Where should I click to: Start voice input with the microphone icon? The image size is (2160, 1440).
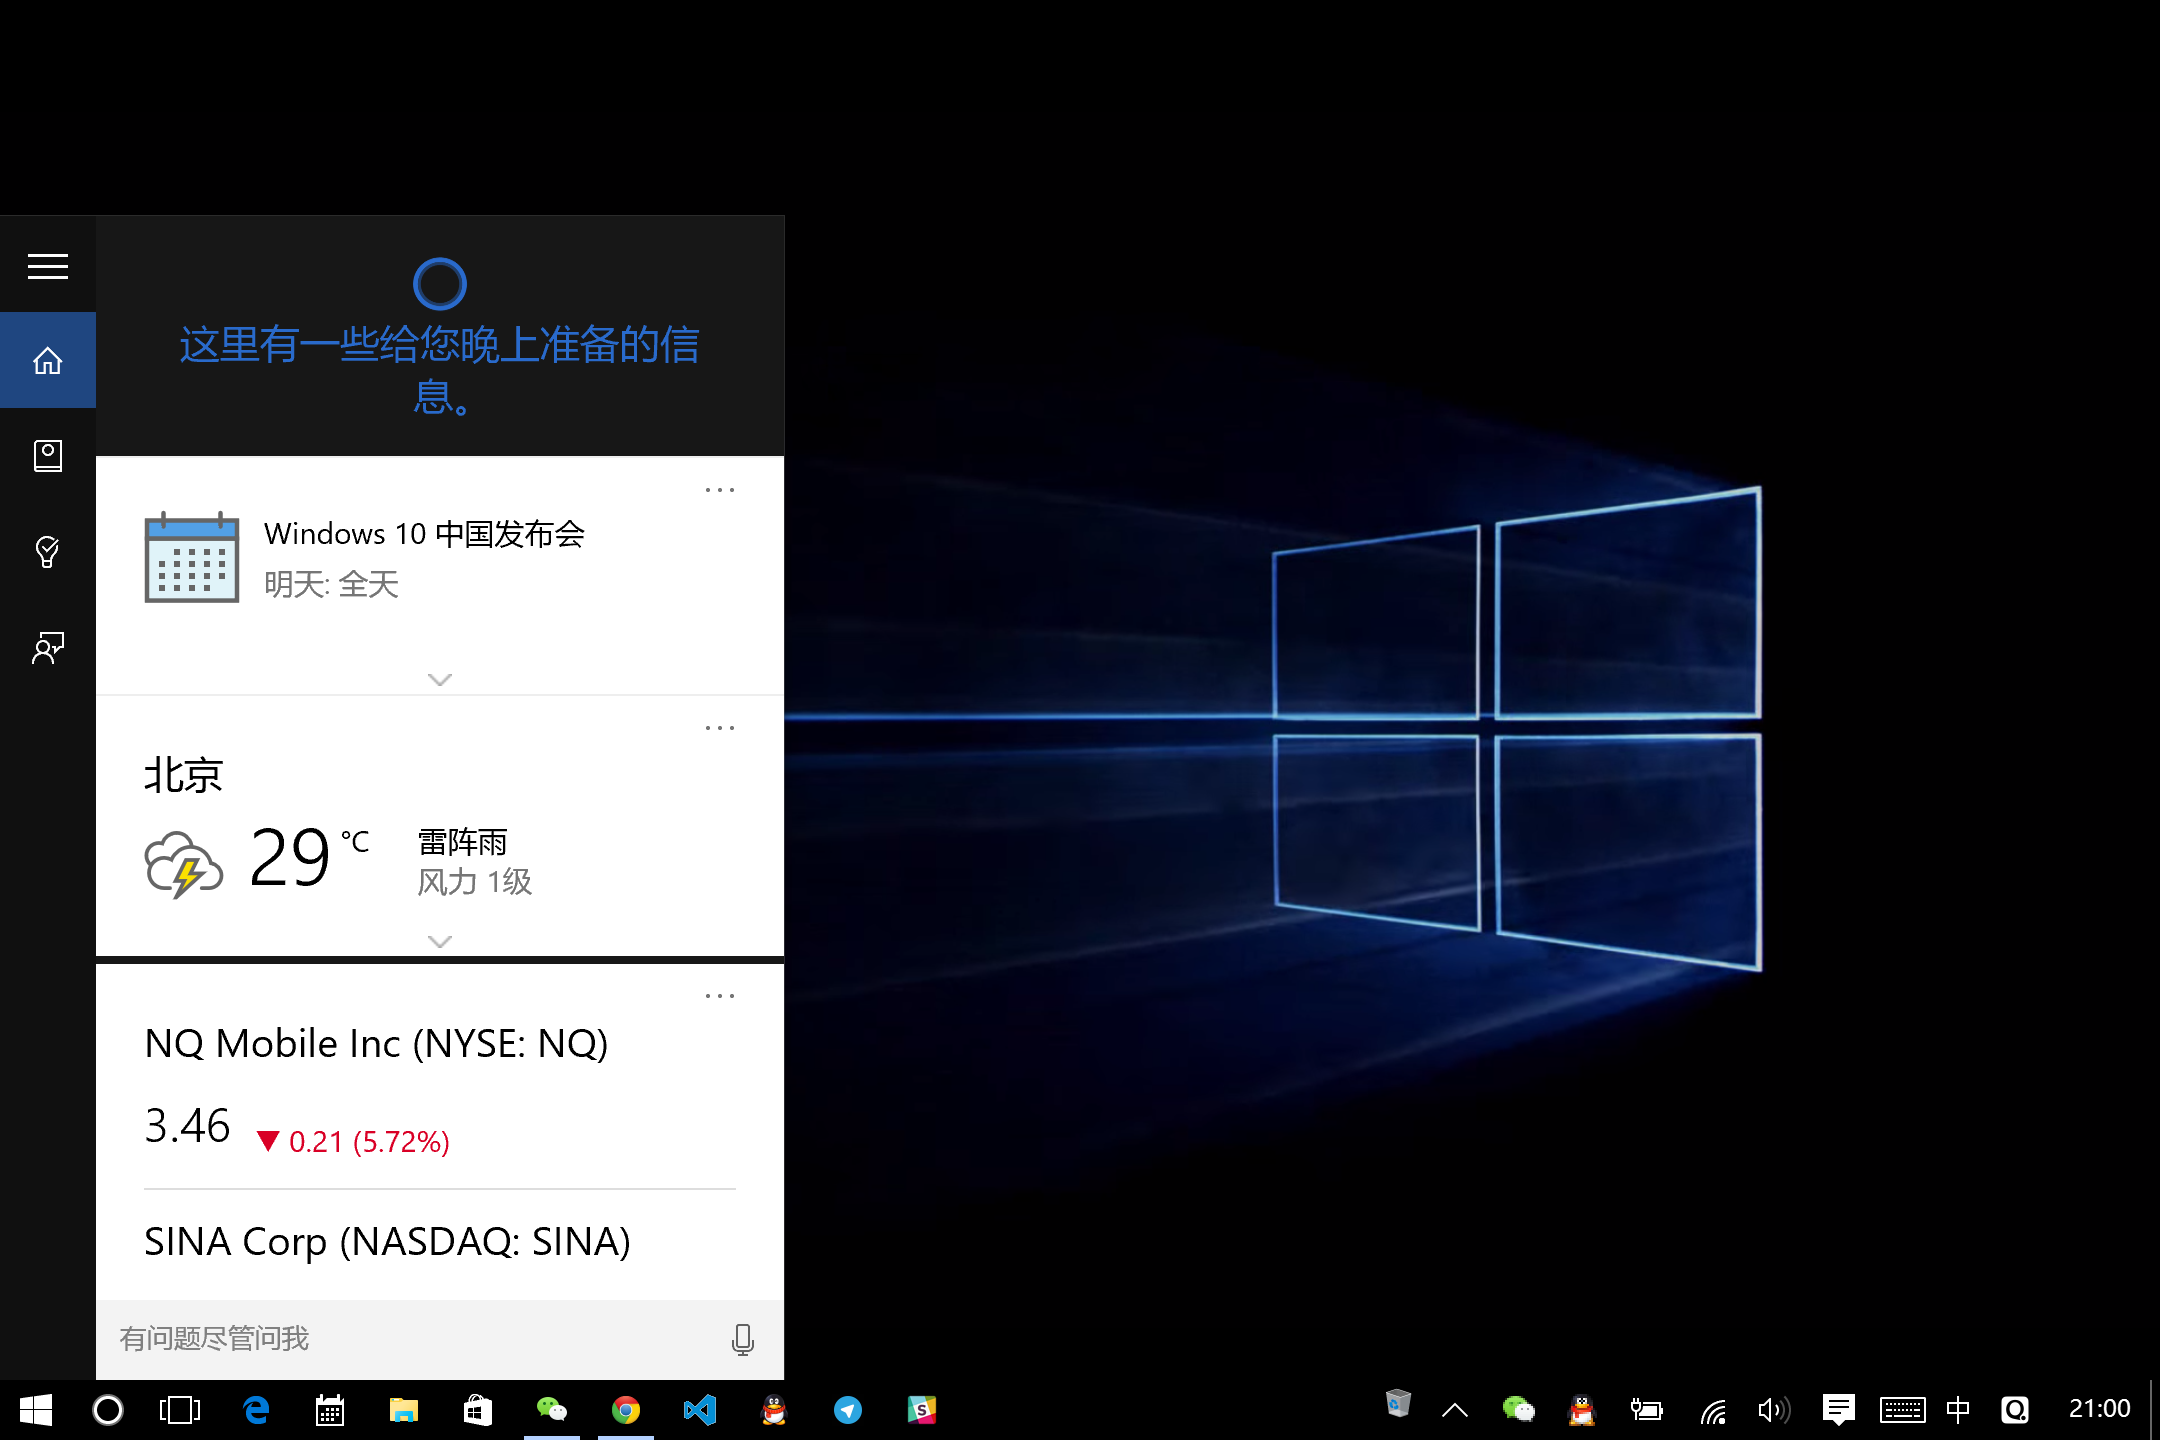coord(742,1339)
